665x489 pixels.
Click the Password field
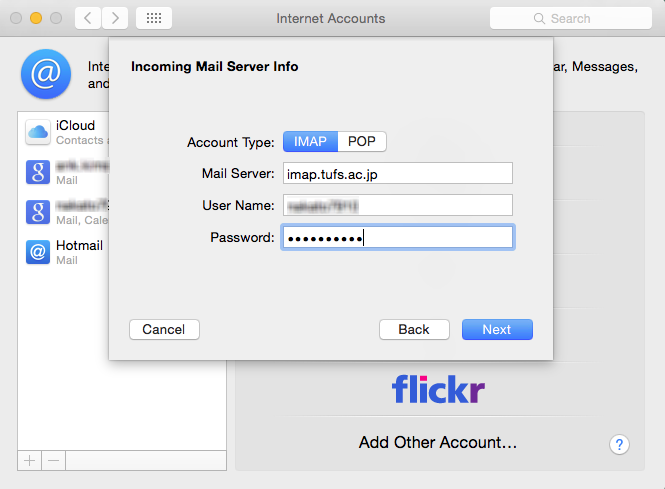398,237
